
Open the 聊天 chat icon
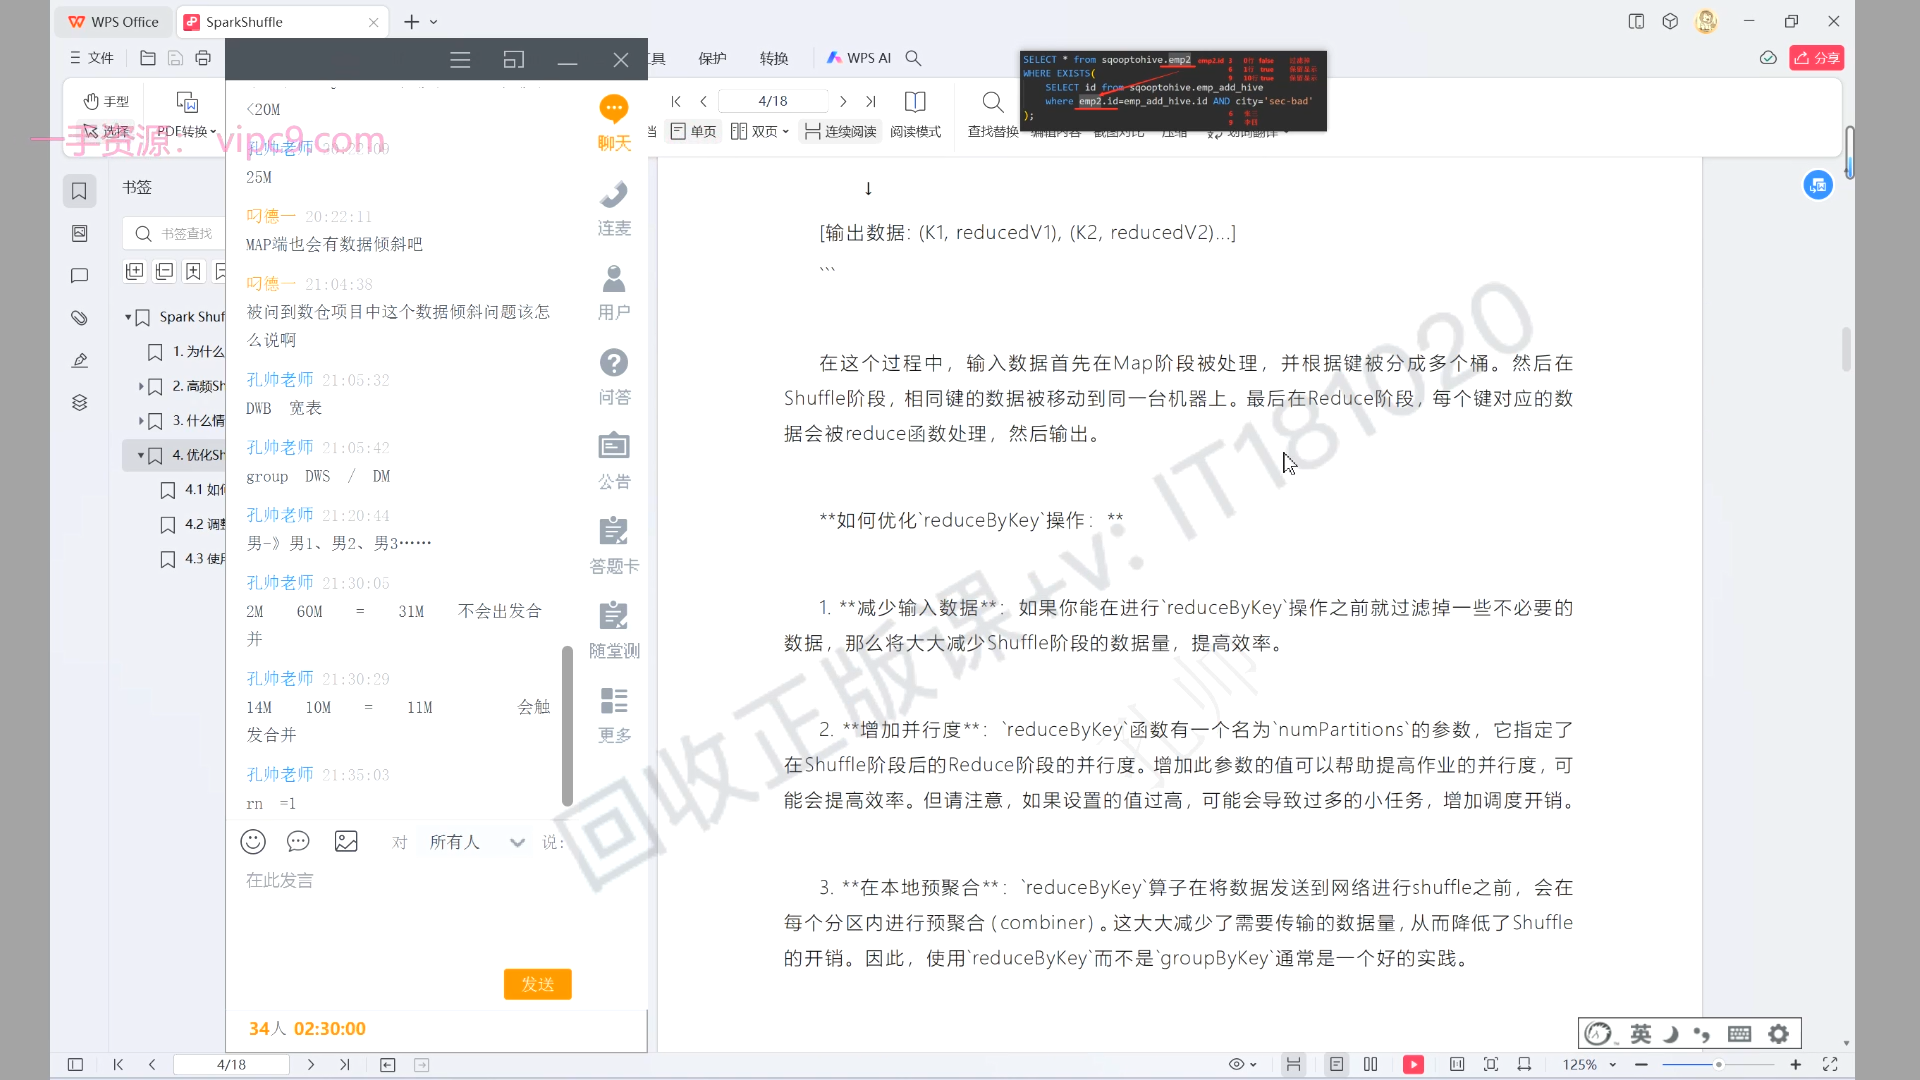pyautogui.click(x=614, y=110)
